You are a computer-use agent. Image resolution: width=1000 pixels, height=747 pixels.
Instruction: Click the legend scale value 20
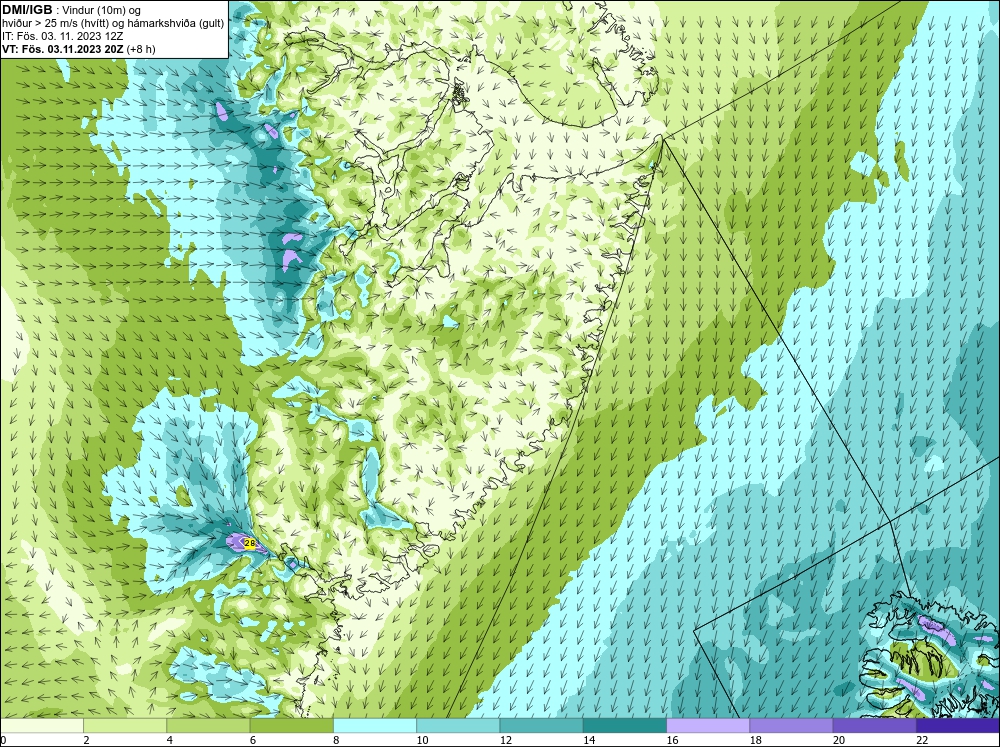[x=839, y=740]
